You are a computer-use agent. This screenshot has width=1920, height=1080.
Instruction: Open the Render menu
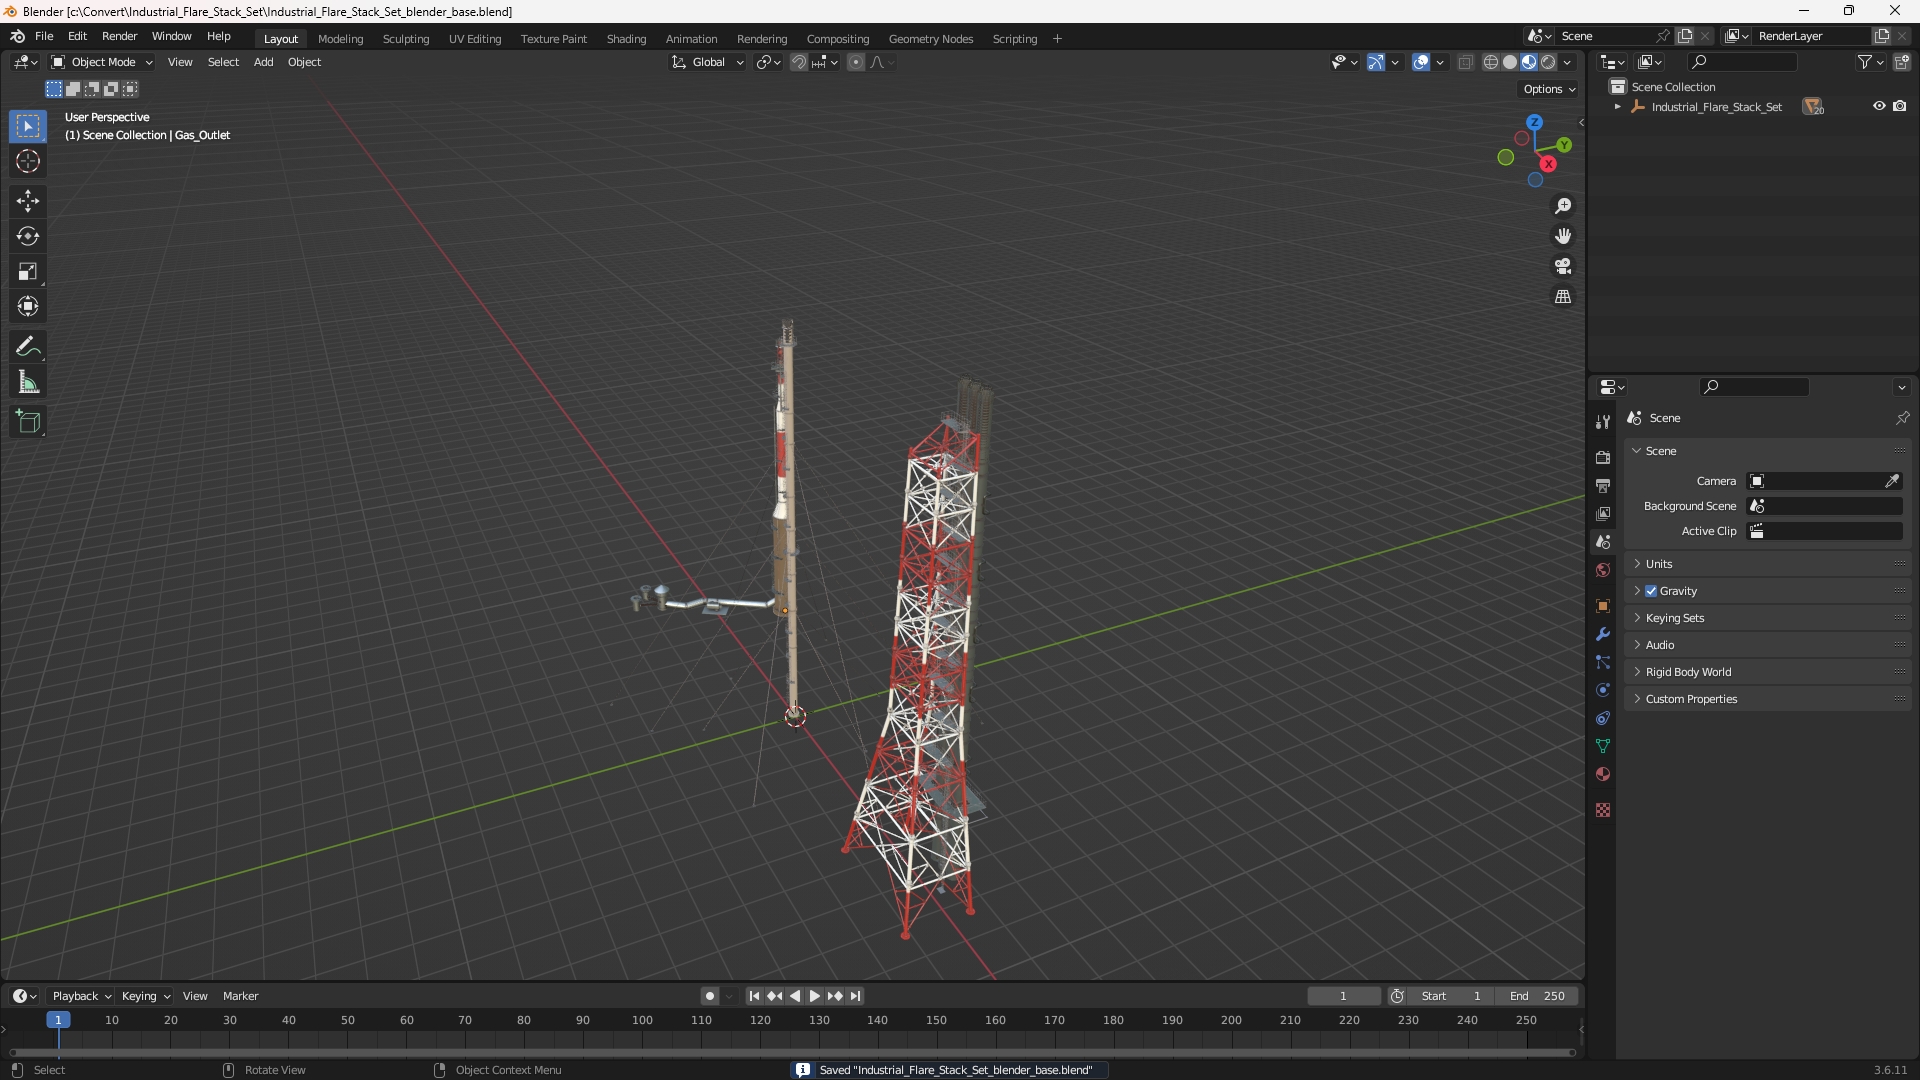(119, 36)
